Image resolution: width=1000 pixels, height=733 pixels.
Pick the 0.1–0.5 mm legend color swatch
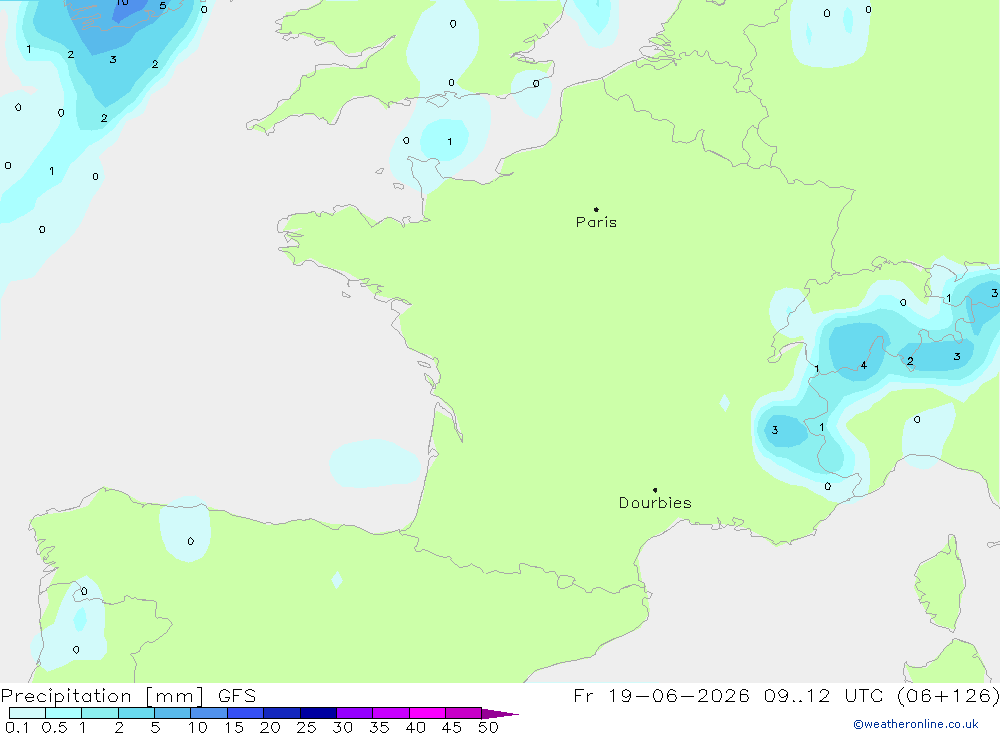[27, 713]
